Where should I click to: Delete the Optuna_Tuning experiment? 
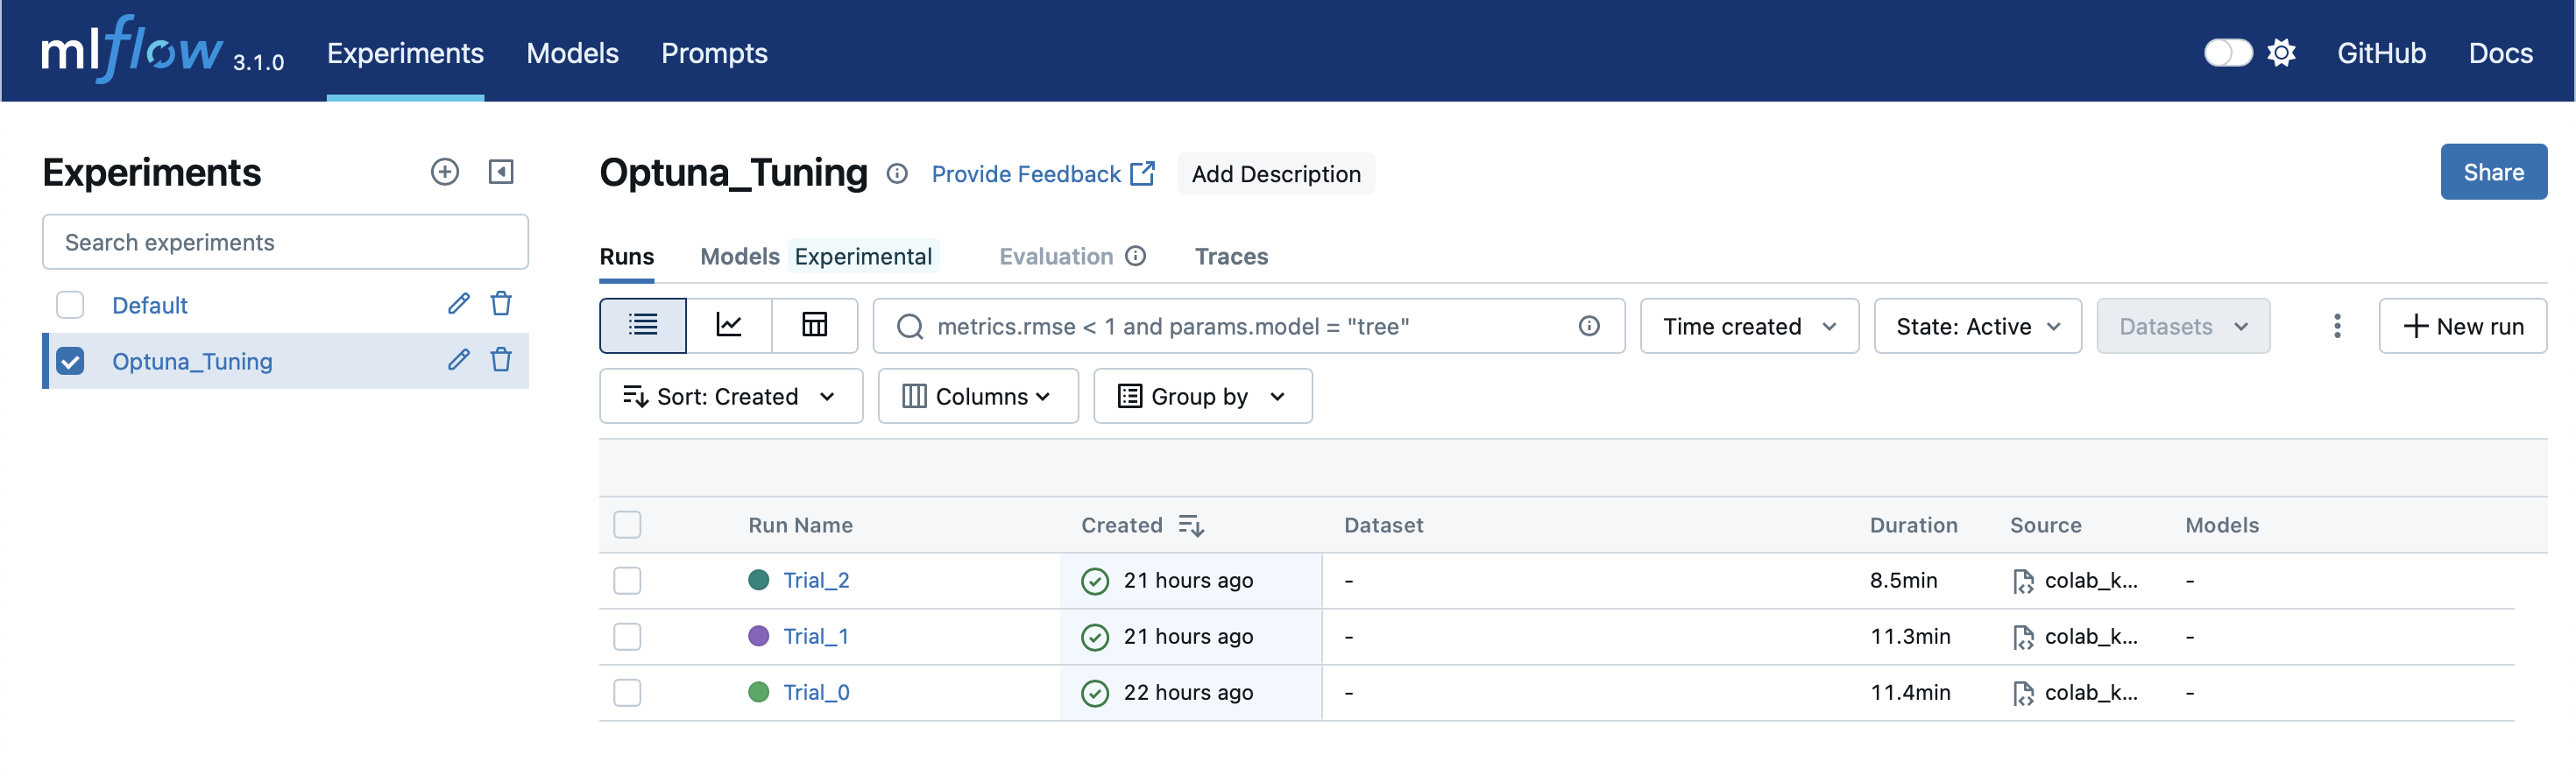pos(501,360)
